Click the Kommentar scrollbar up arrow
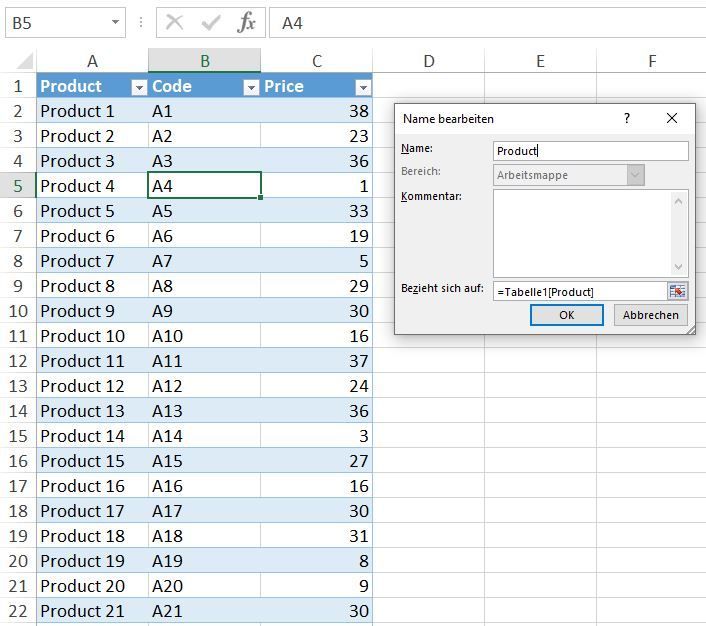 (679, 200)
